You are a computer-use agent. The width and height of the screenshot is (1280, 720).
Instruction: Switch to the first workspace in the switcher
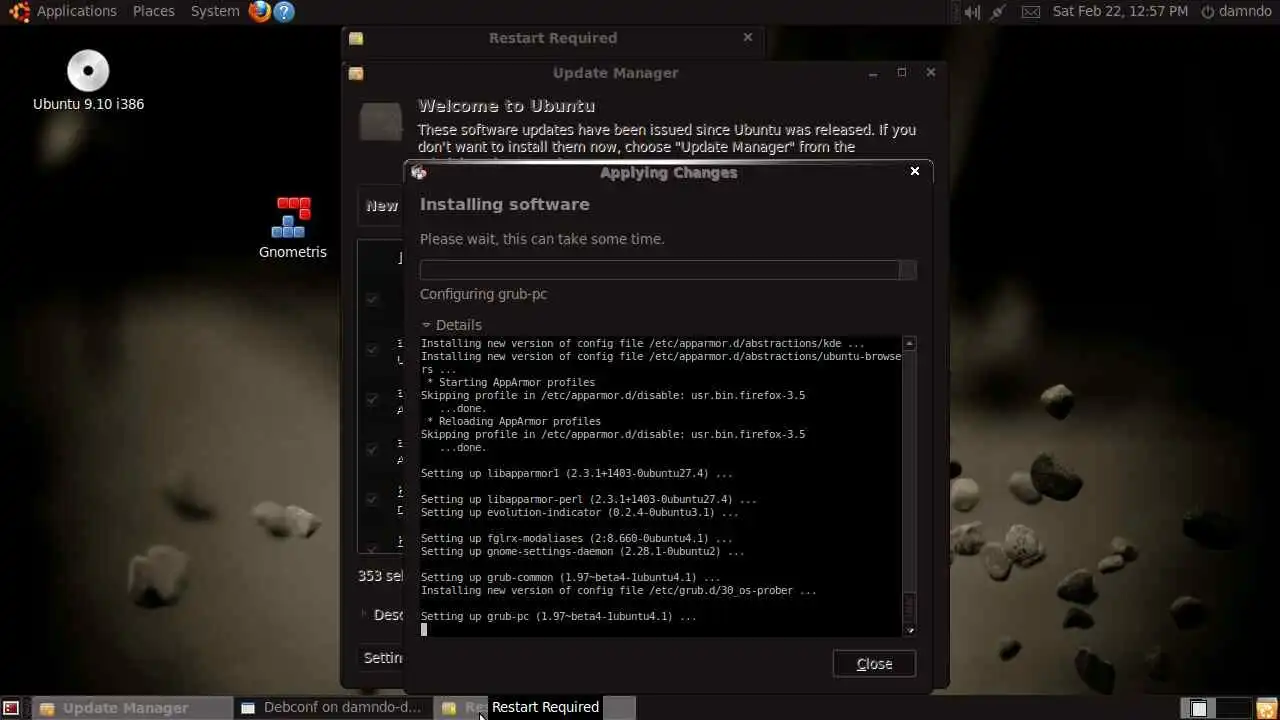pos(1197,708)
